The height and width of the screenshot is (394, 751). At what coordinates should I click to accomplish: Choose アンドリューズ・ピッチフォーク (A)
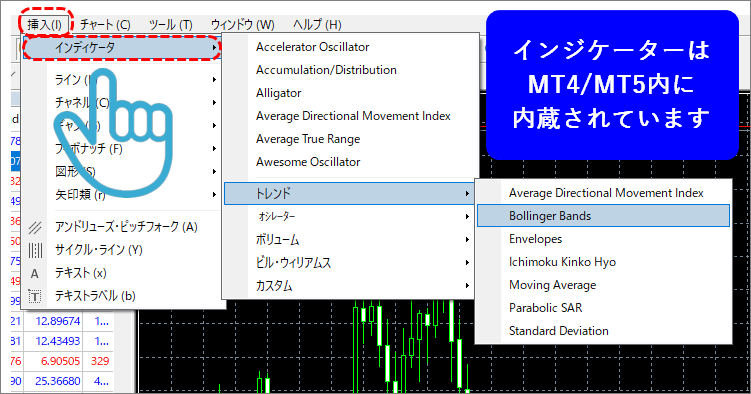[x=126, y=227]
